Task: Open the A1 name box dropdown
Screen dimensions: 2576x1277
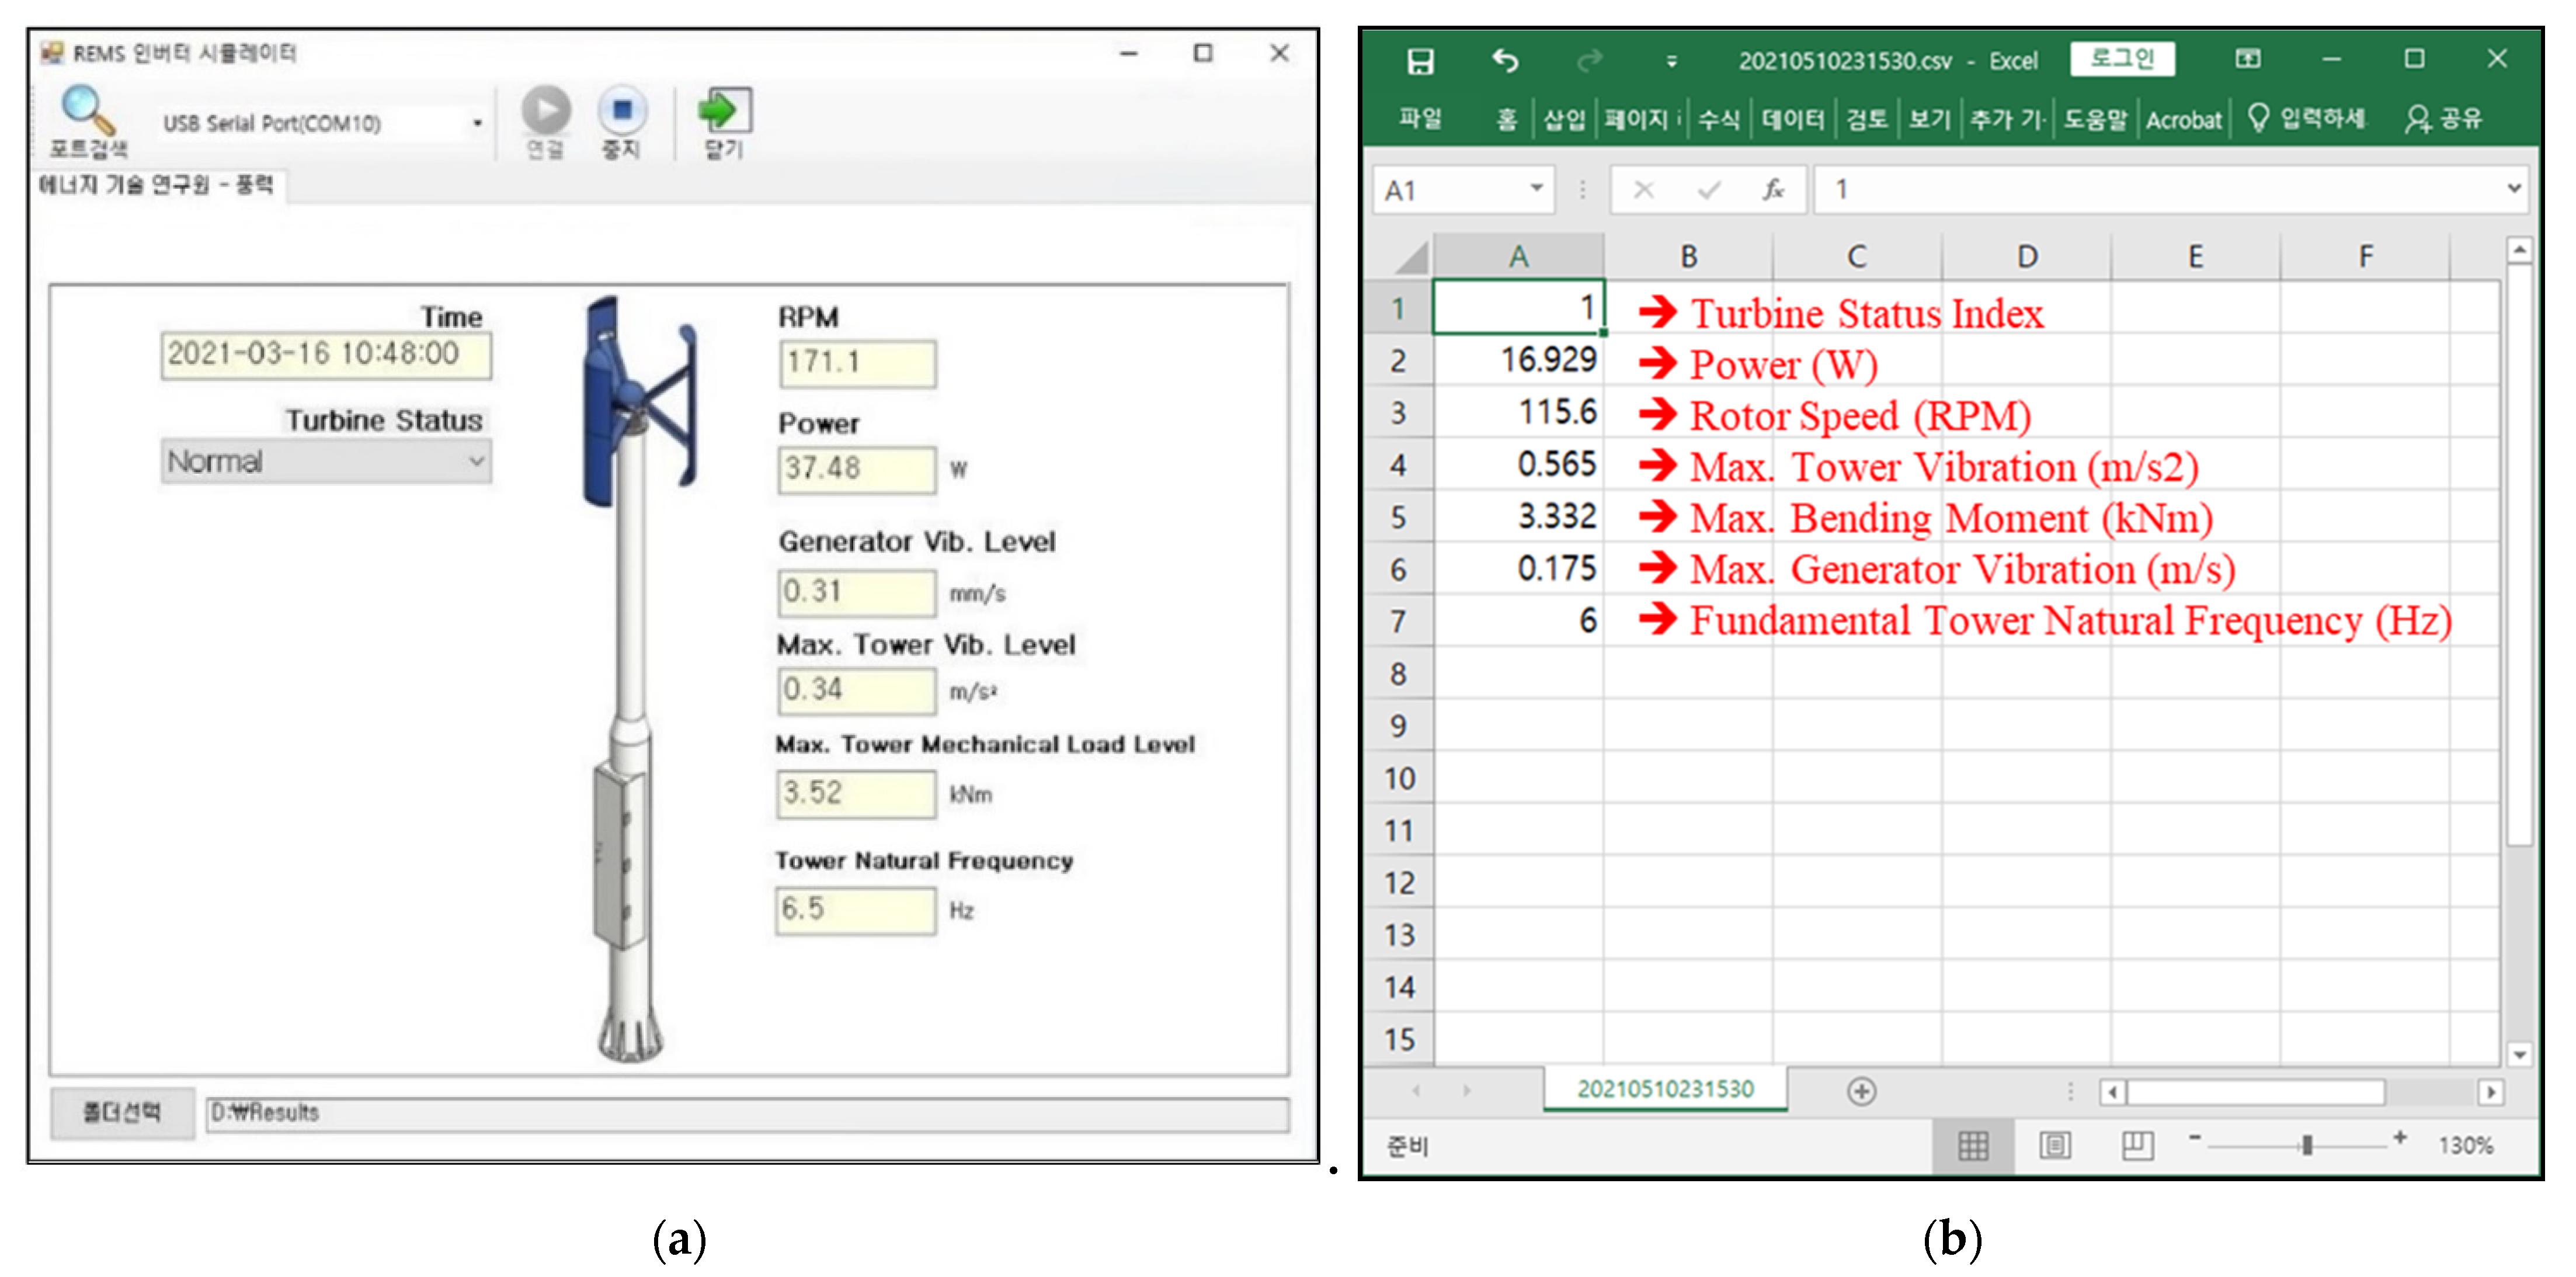Action: click(1537, 188)
